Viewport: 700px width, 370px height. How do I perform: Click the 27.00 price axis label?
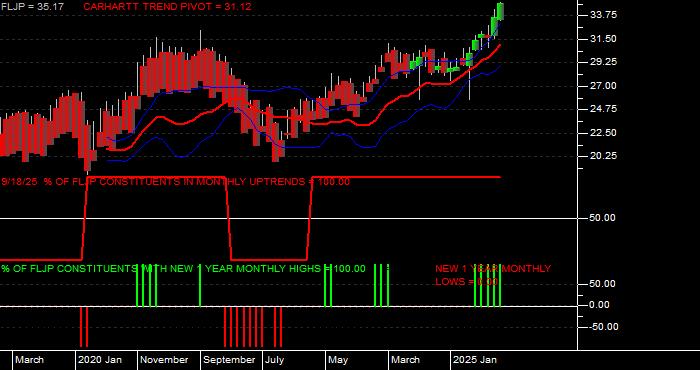pyautogui.click(x=603, y=86)
